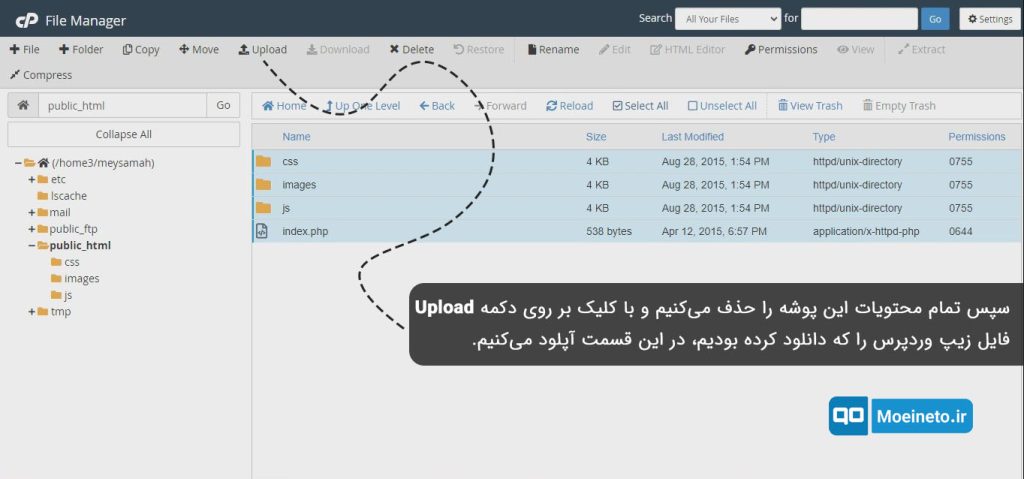Focus the search text field
Image resolution: width=1024 pixels, height=479 pixels.
coord(859,19)
